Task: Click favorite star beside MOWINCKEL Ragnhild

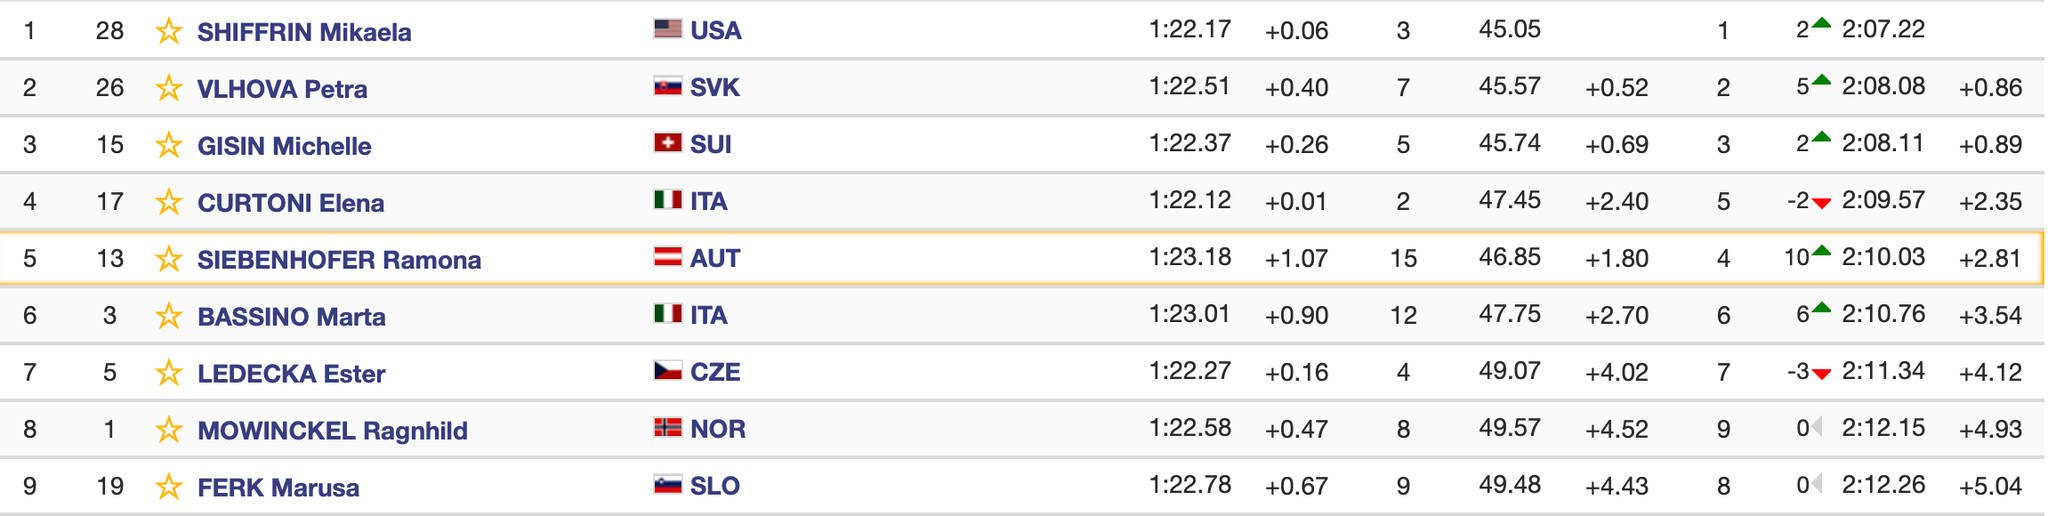Action: coord(169,431)
